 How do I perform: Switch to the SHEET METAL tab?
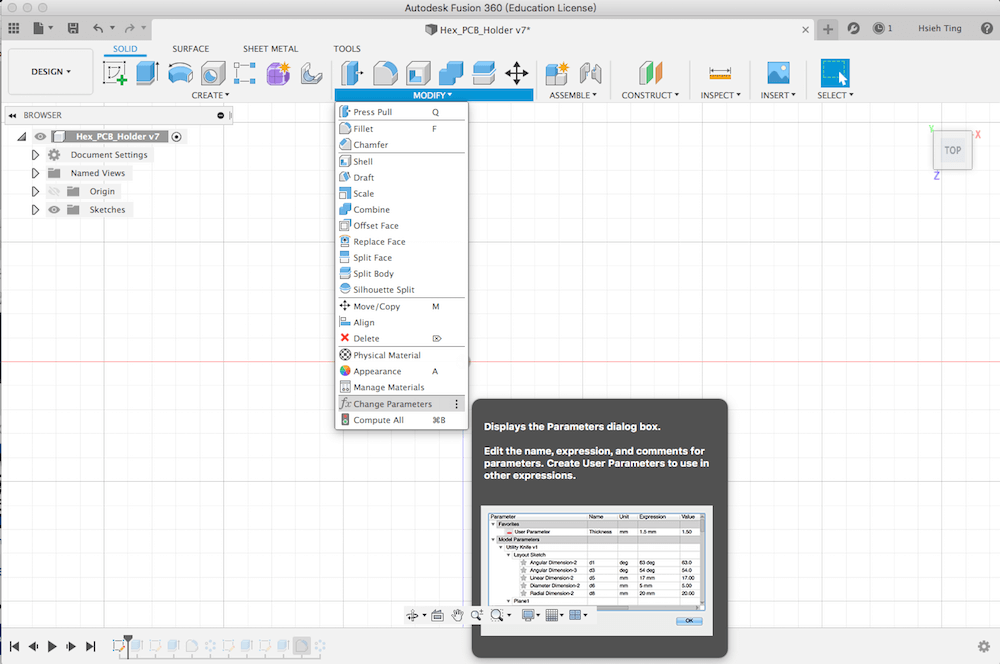(270, 49)
